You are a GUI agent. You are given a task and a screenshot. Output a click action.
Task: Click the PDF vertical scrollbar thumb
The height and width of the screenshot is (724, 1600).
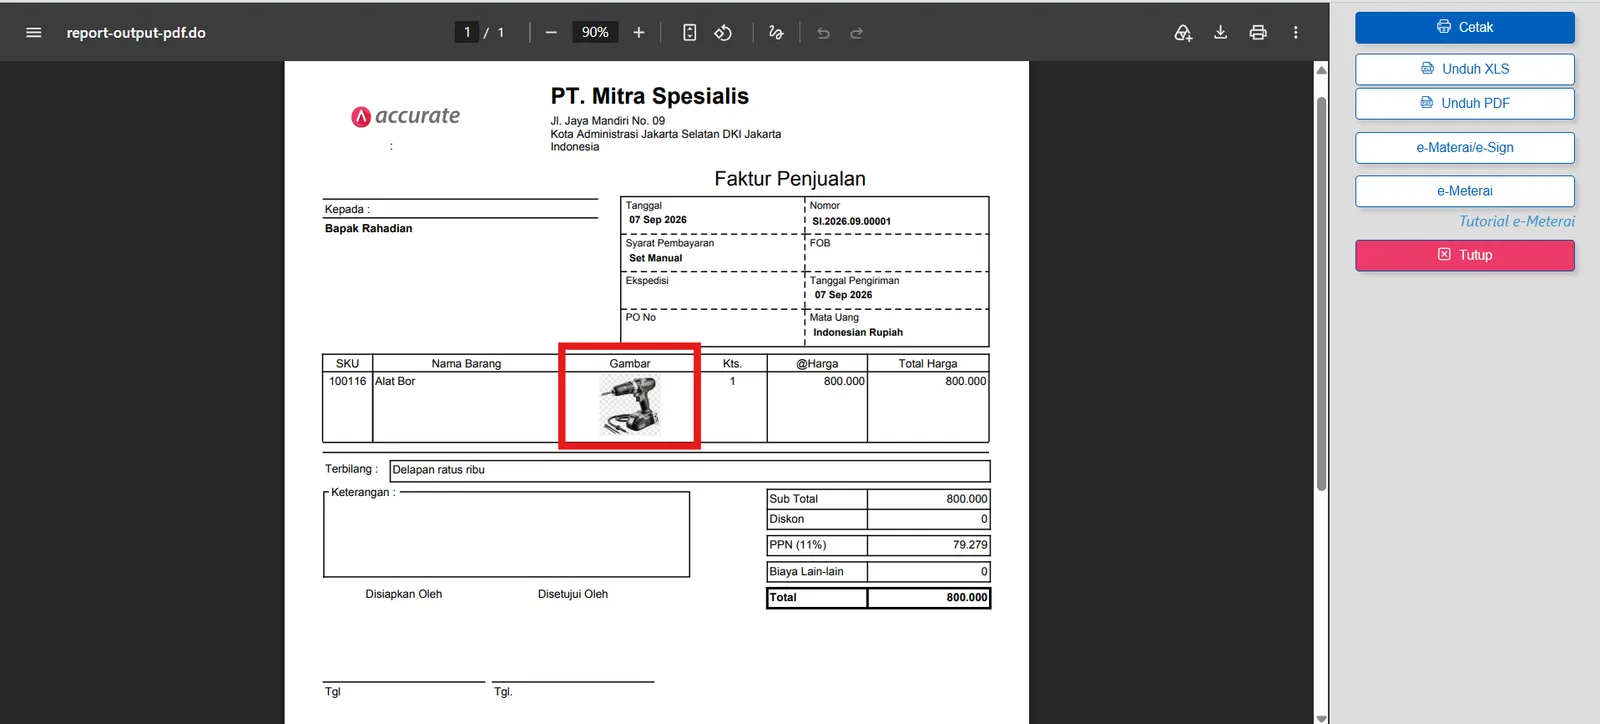click(1321, 293)
